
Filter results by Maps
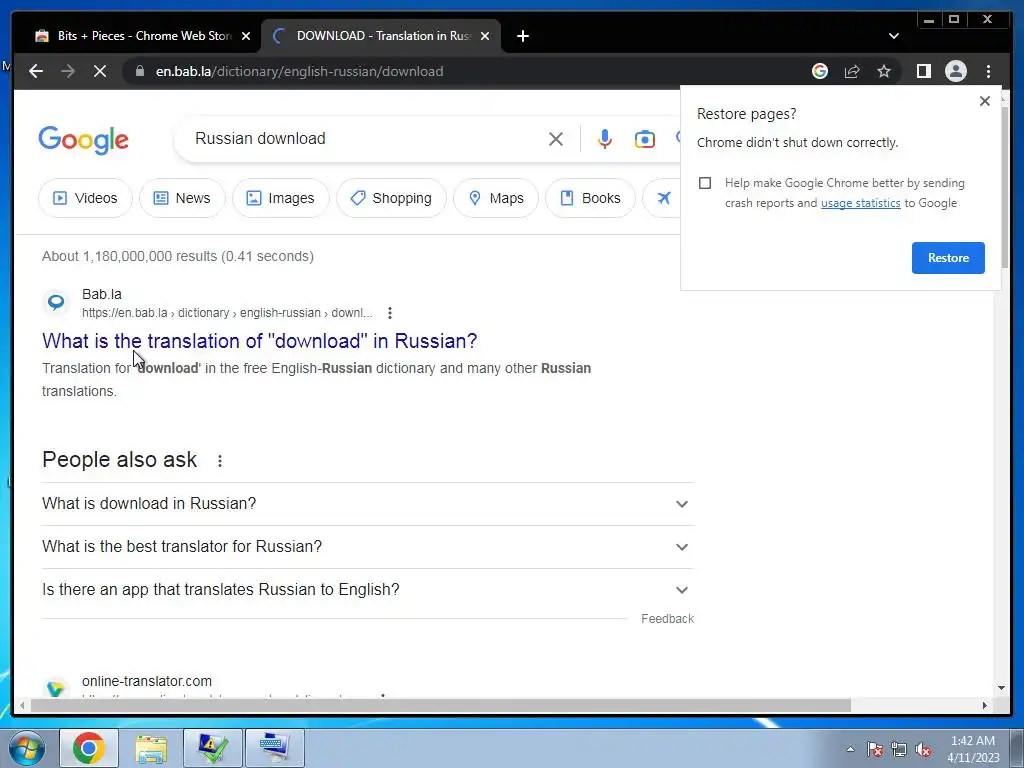(x=496, y=198)
